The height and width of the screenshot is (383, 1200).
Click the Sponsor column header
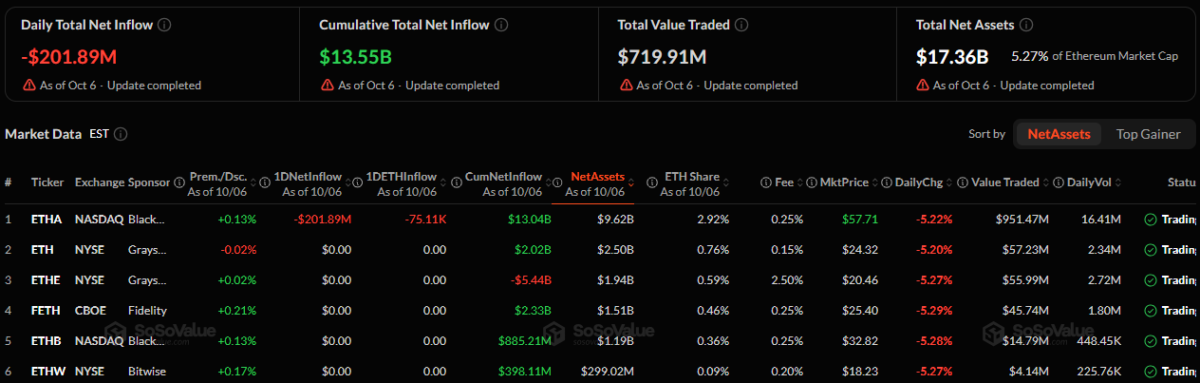point(150,183)
